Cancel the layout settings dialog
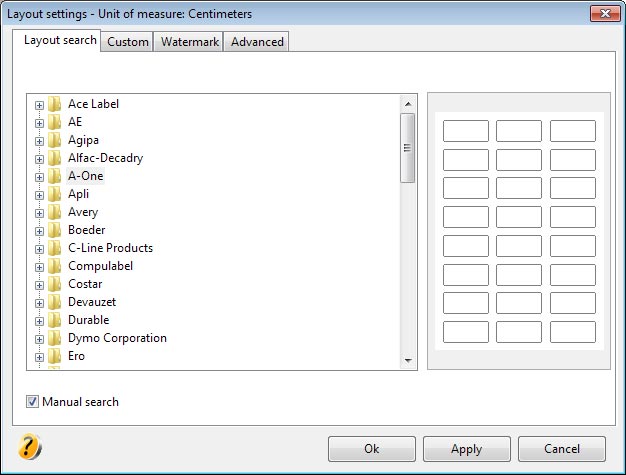This screenshot has height=475, width=626. (x=562, y=449)
